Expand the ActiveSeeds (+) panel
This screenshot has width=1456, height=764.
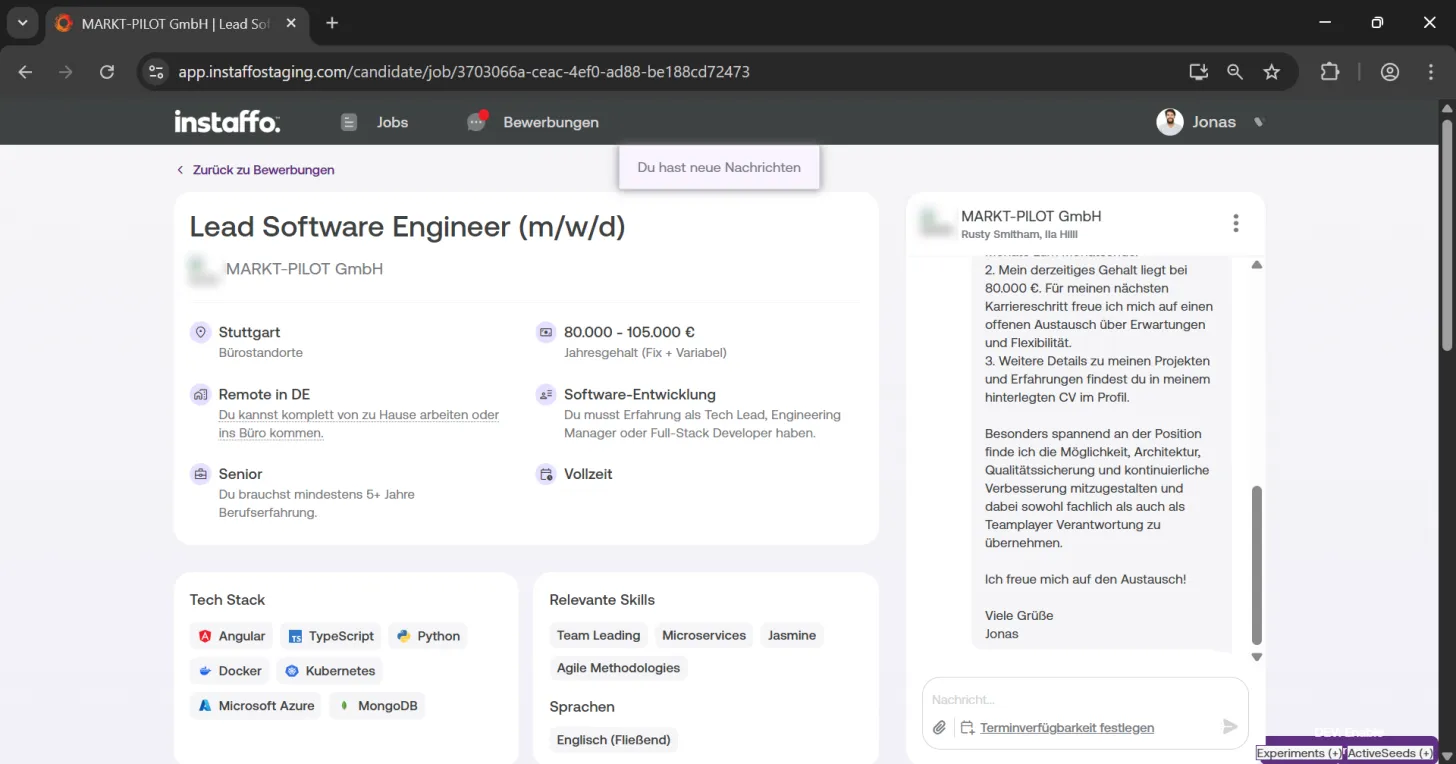pos(1390,753)
